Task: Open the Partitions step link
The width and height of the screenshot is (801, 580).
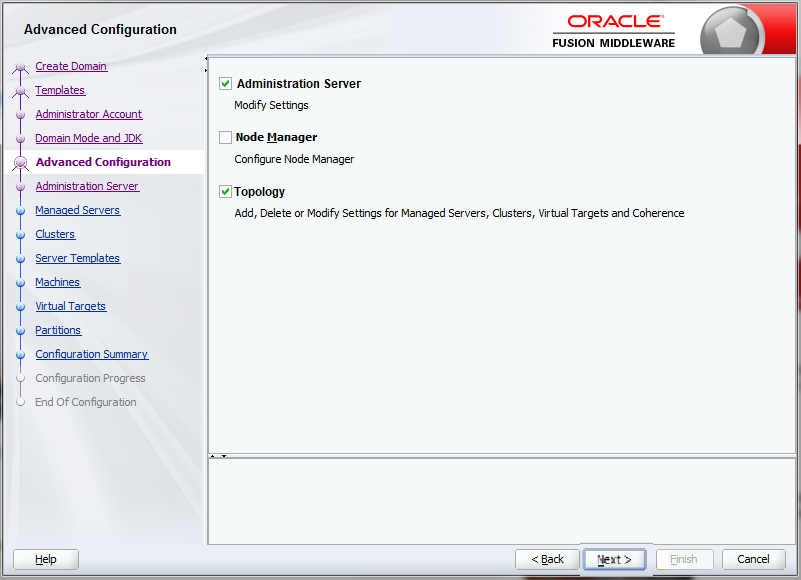Action: click(x=58, y=330)
